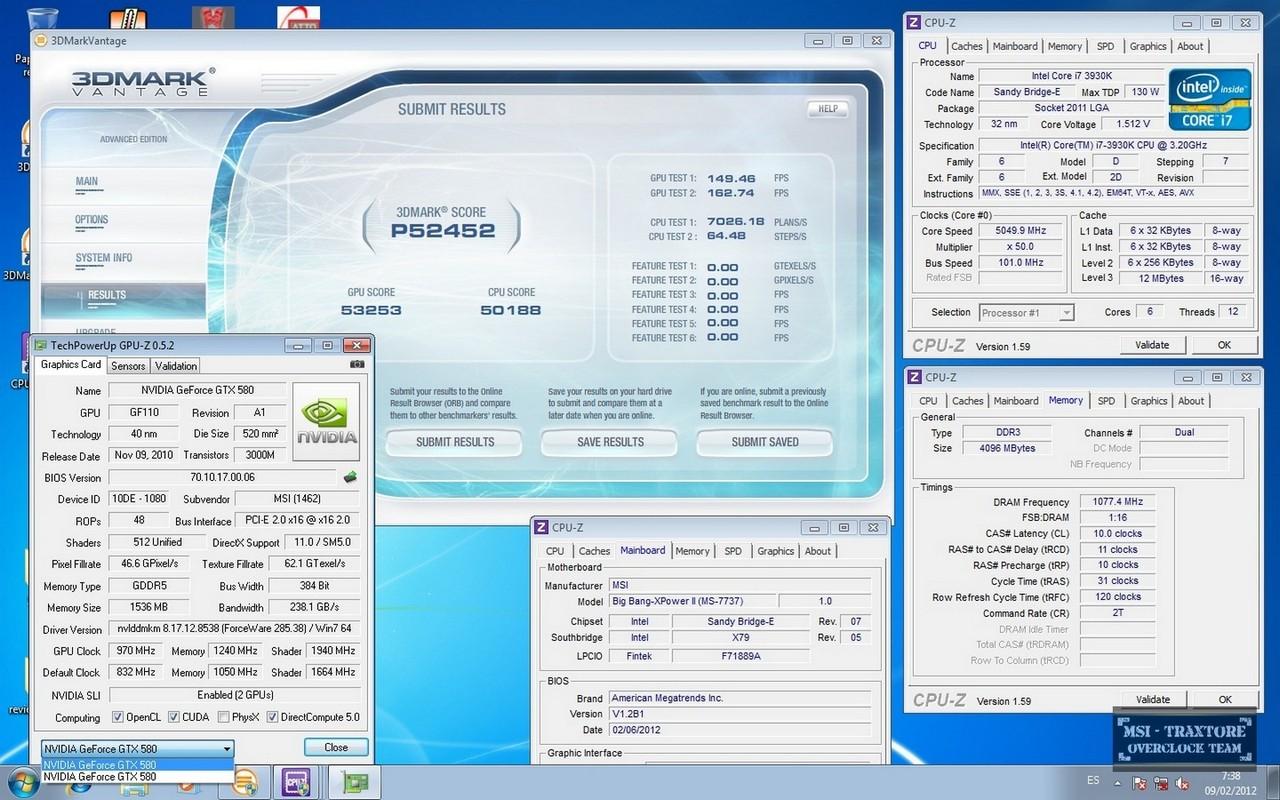Click Validate in the top CPU-Z window

coord(1152,345)
